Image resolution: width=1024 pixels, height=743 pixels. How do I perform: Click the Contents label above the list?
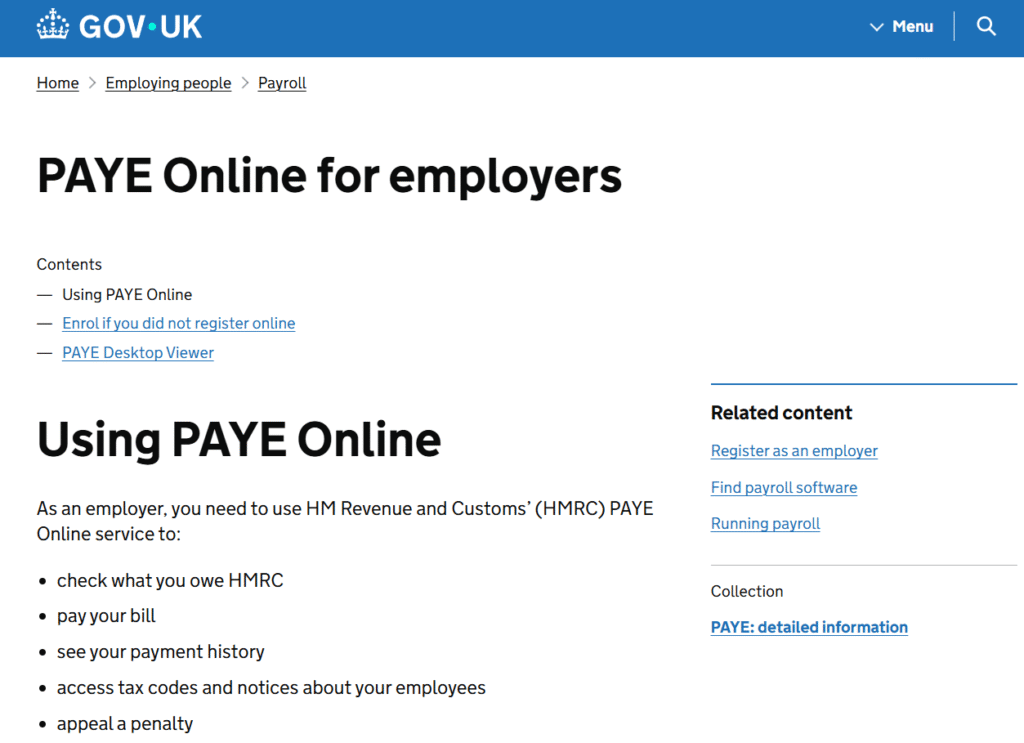coord(69,264)
